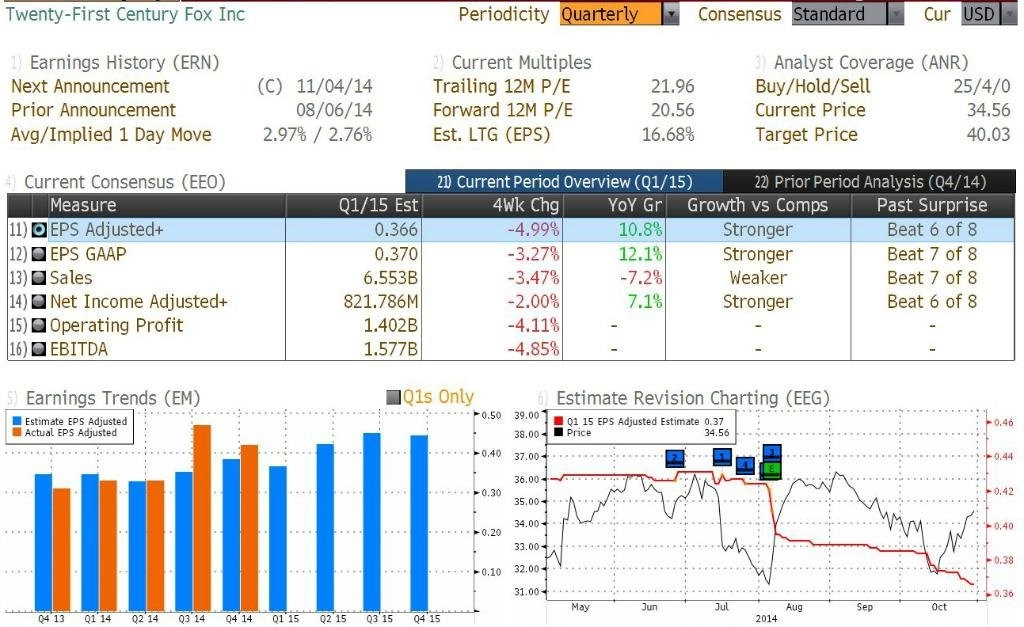The image size is (1024, 627).
Task: Click the Buy/Hold/Sell value 25/4/0
Action: 982,86
